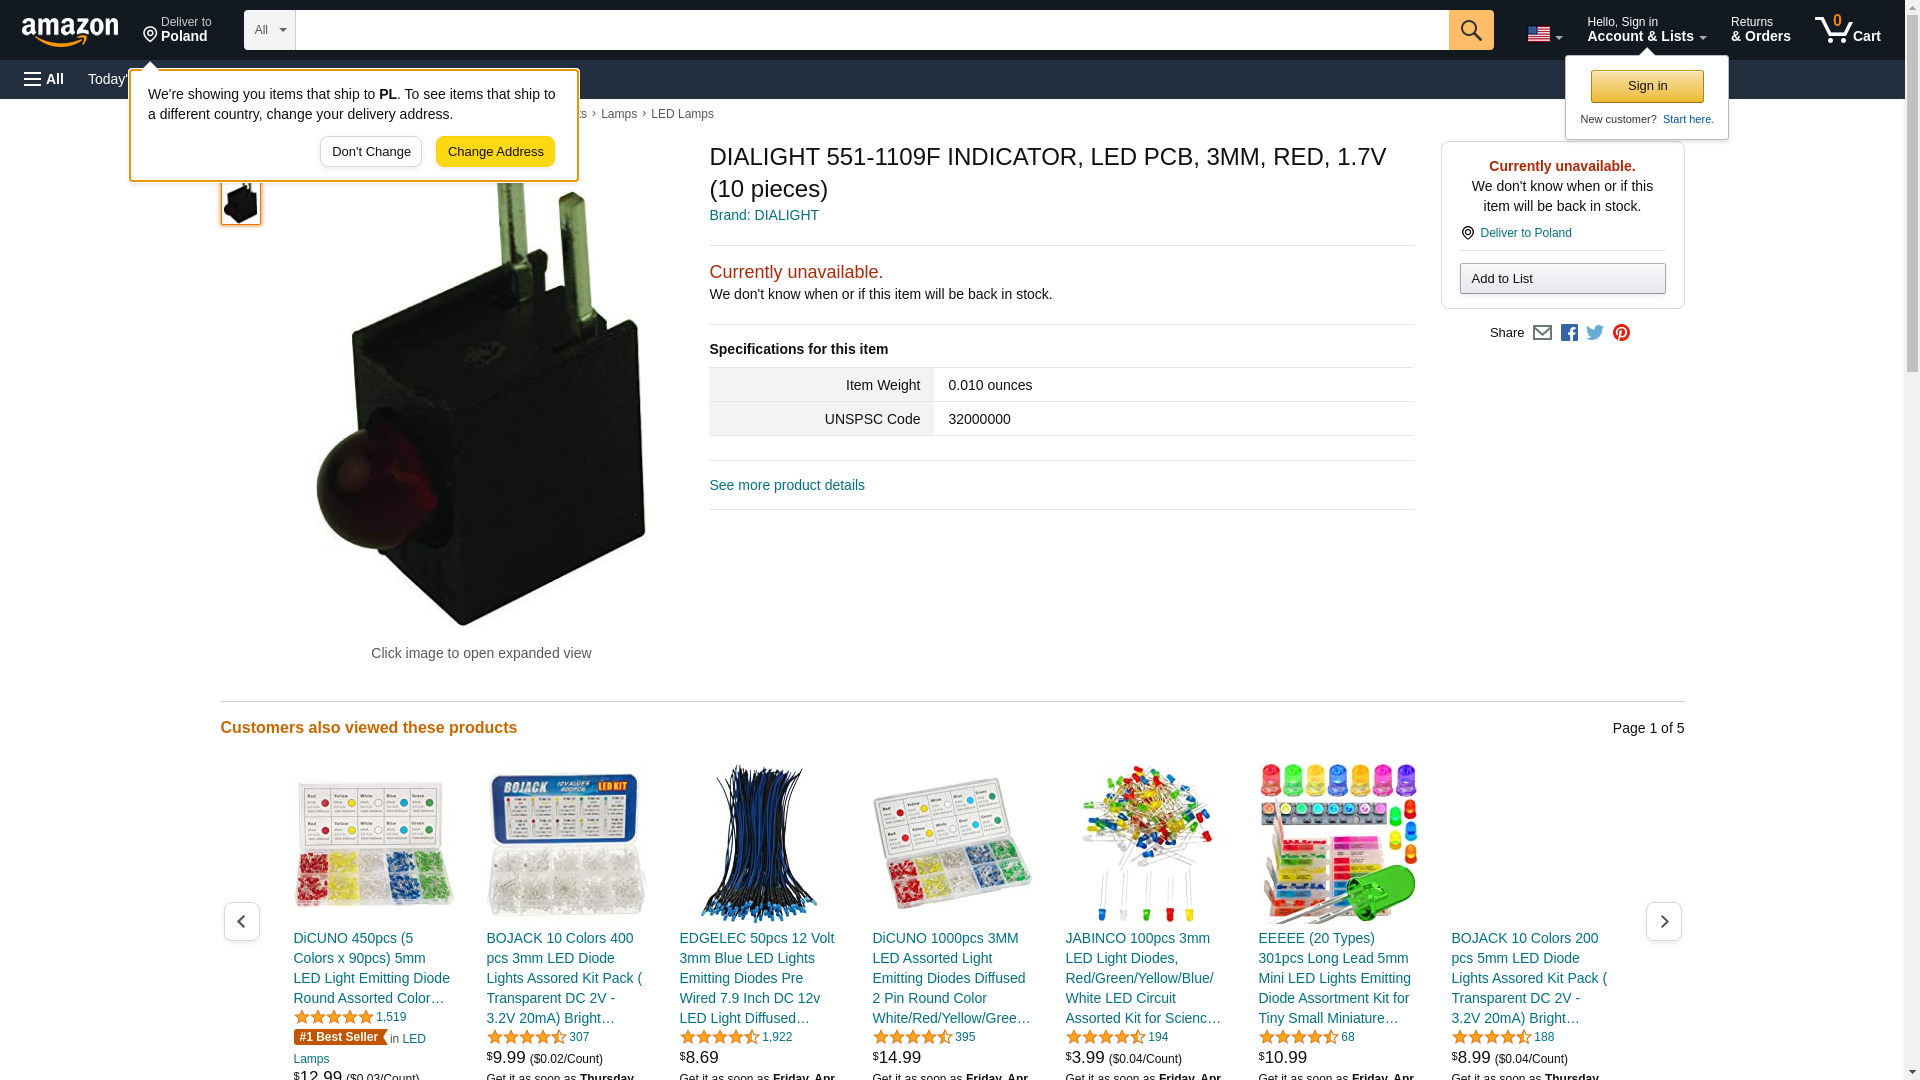Viewport: 1920px width, 1080px height.
Task: Click Change Address button
Action: tap(495, 152)
